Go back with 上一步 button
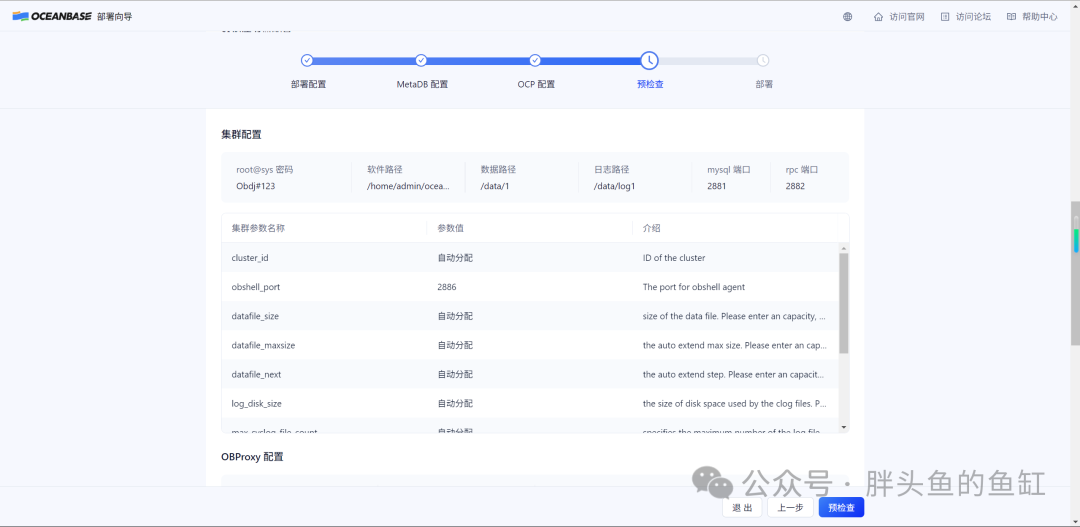The height and width of the screenshot is (527, 1080). (790, 508)
